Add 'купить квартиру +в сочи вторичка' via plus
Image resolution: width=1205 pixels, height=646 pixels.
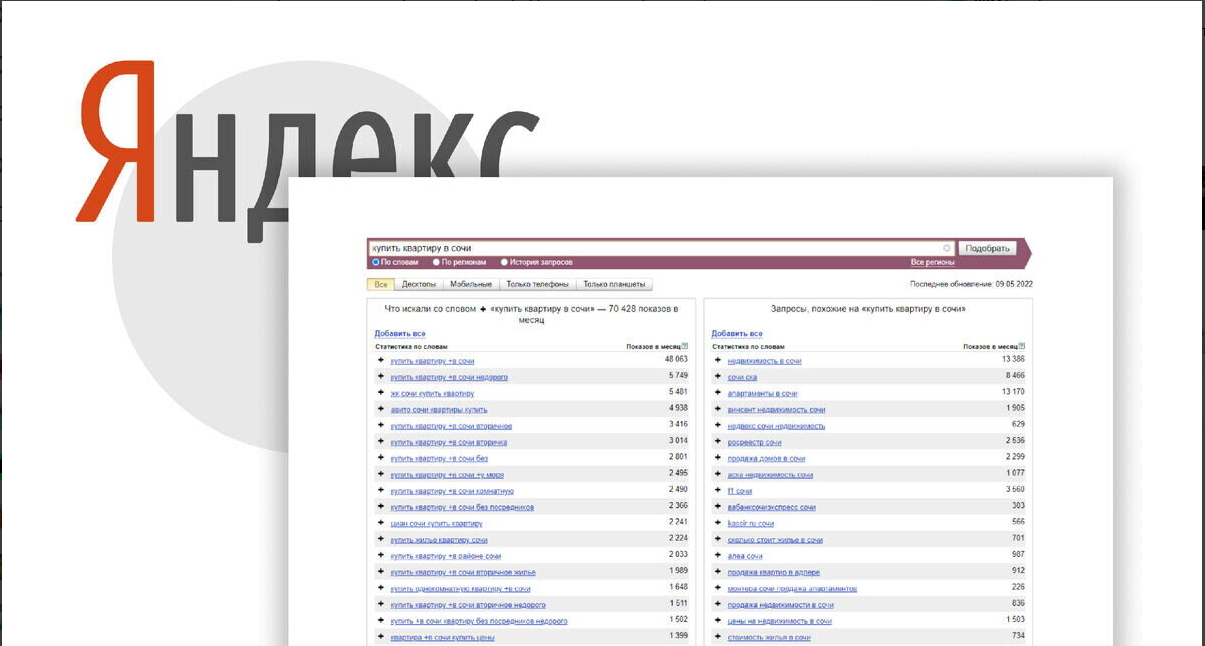(381, 441)
